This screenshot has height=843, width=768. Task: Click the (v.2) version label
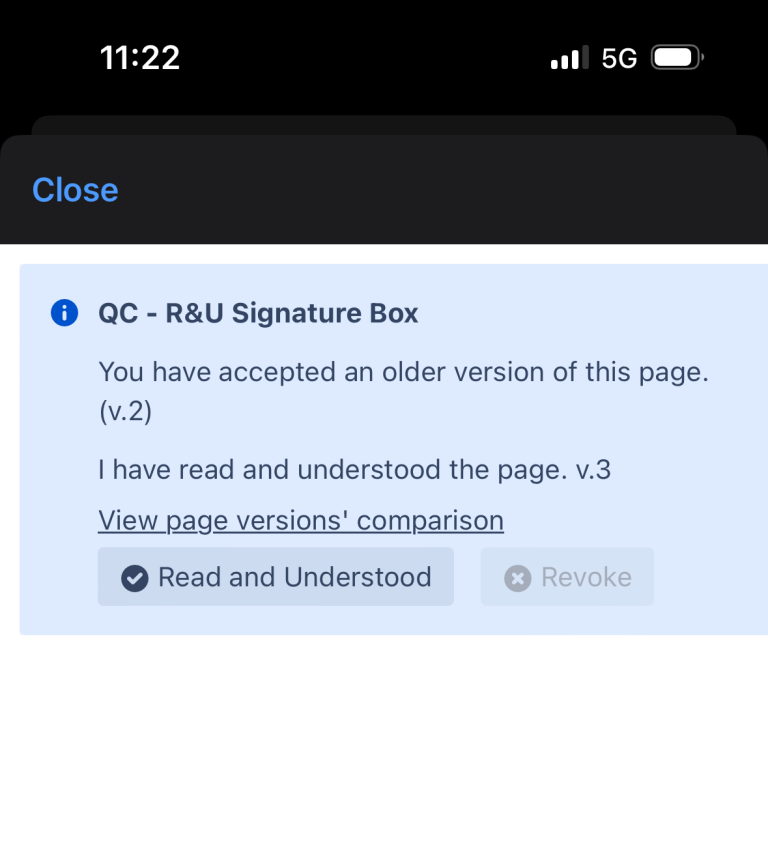tap(125, 411)
